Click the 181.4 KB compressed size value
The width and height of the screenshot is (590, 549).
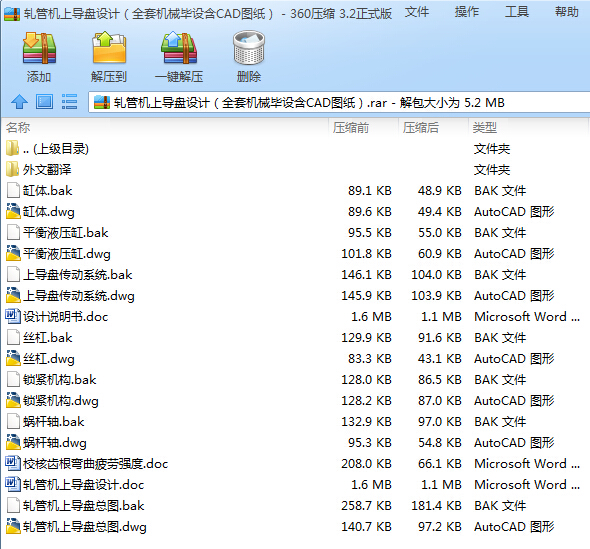pyautogui.click(x=436, y=505)
